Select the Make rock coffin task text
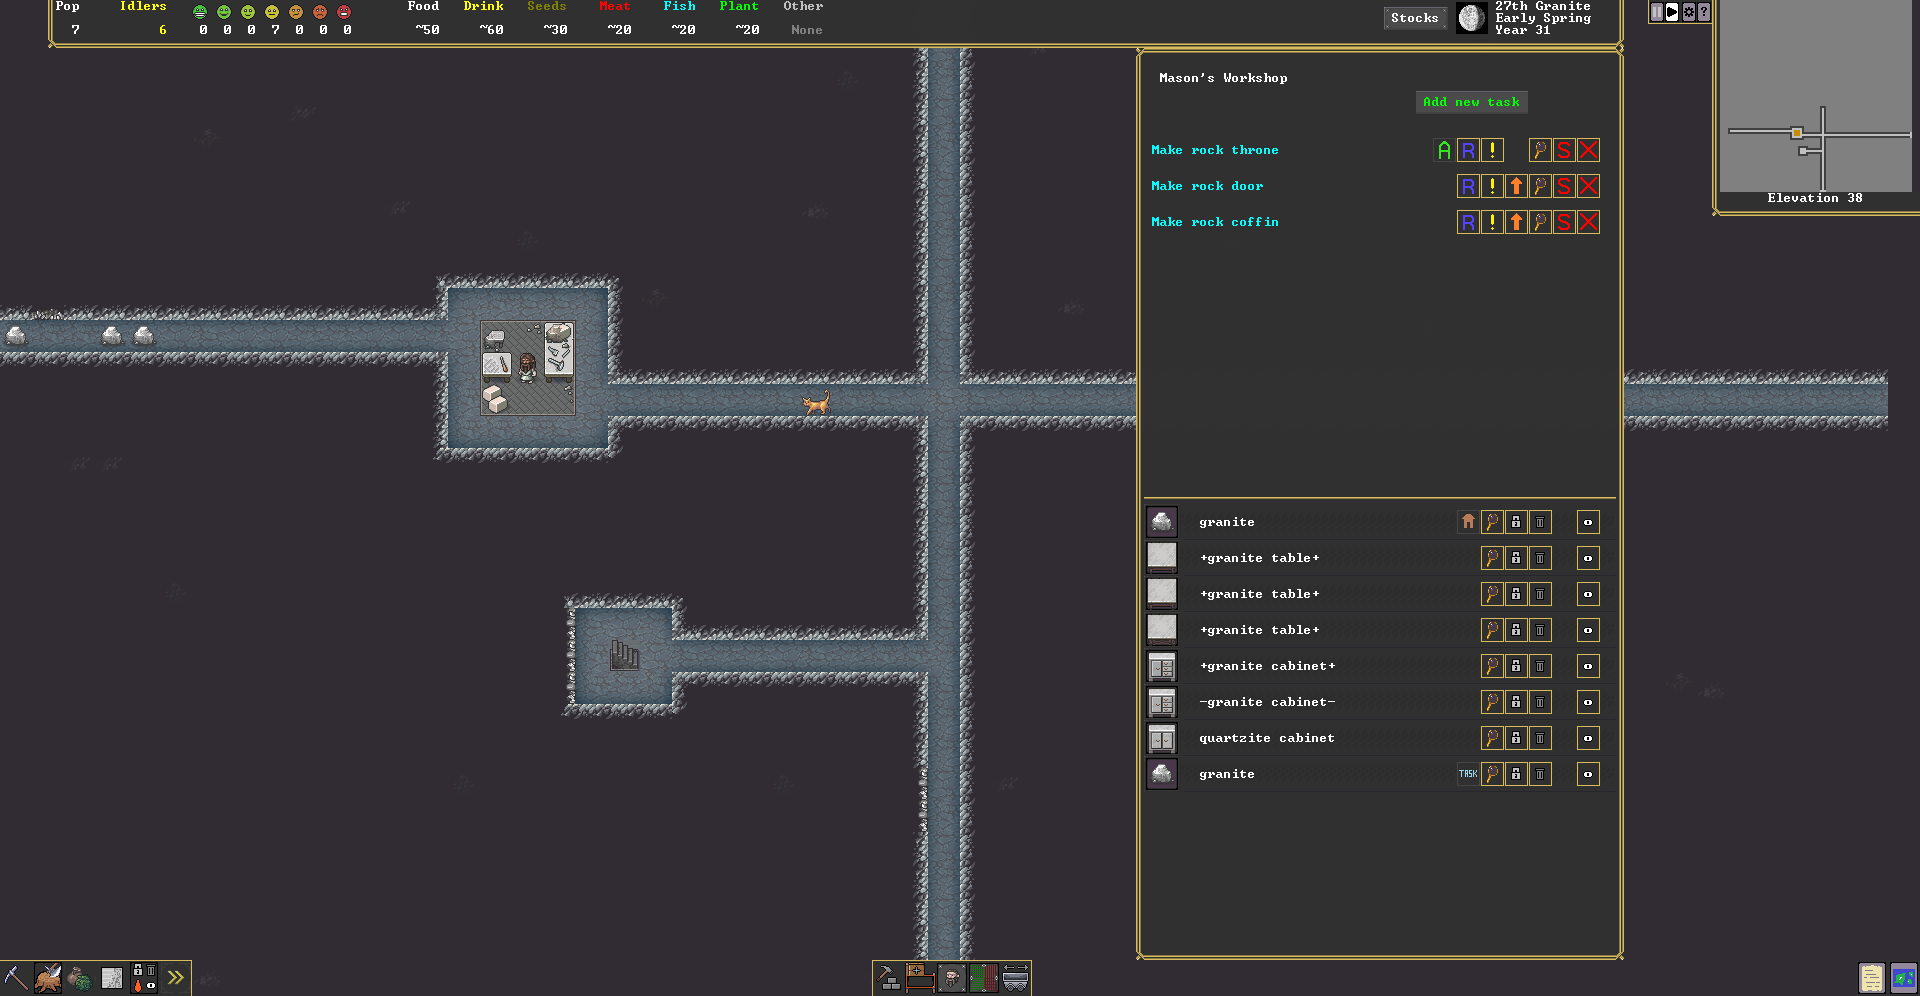 point(1214,222)
